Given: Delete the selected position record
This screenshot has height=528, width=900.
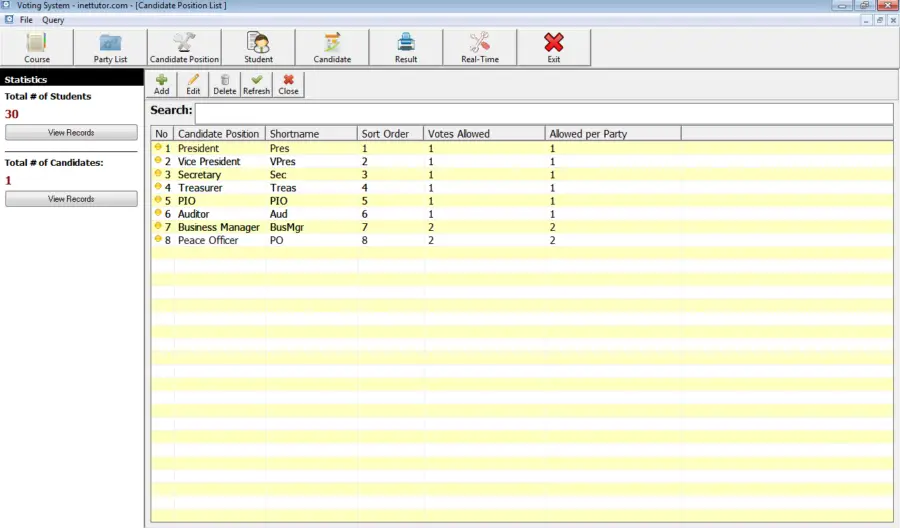Looking at the screenshot, I should click(x=225, y=84).
